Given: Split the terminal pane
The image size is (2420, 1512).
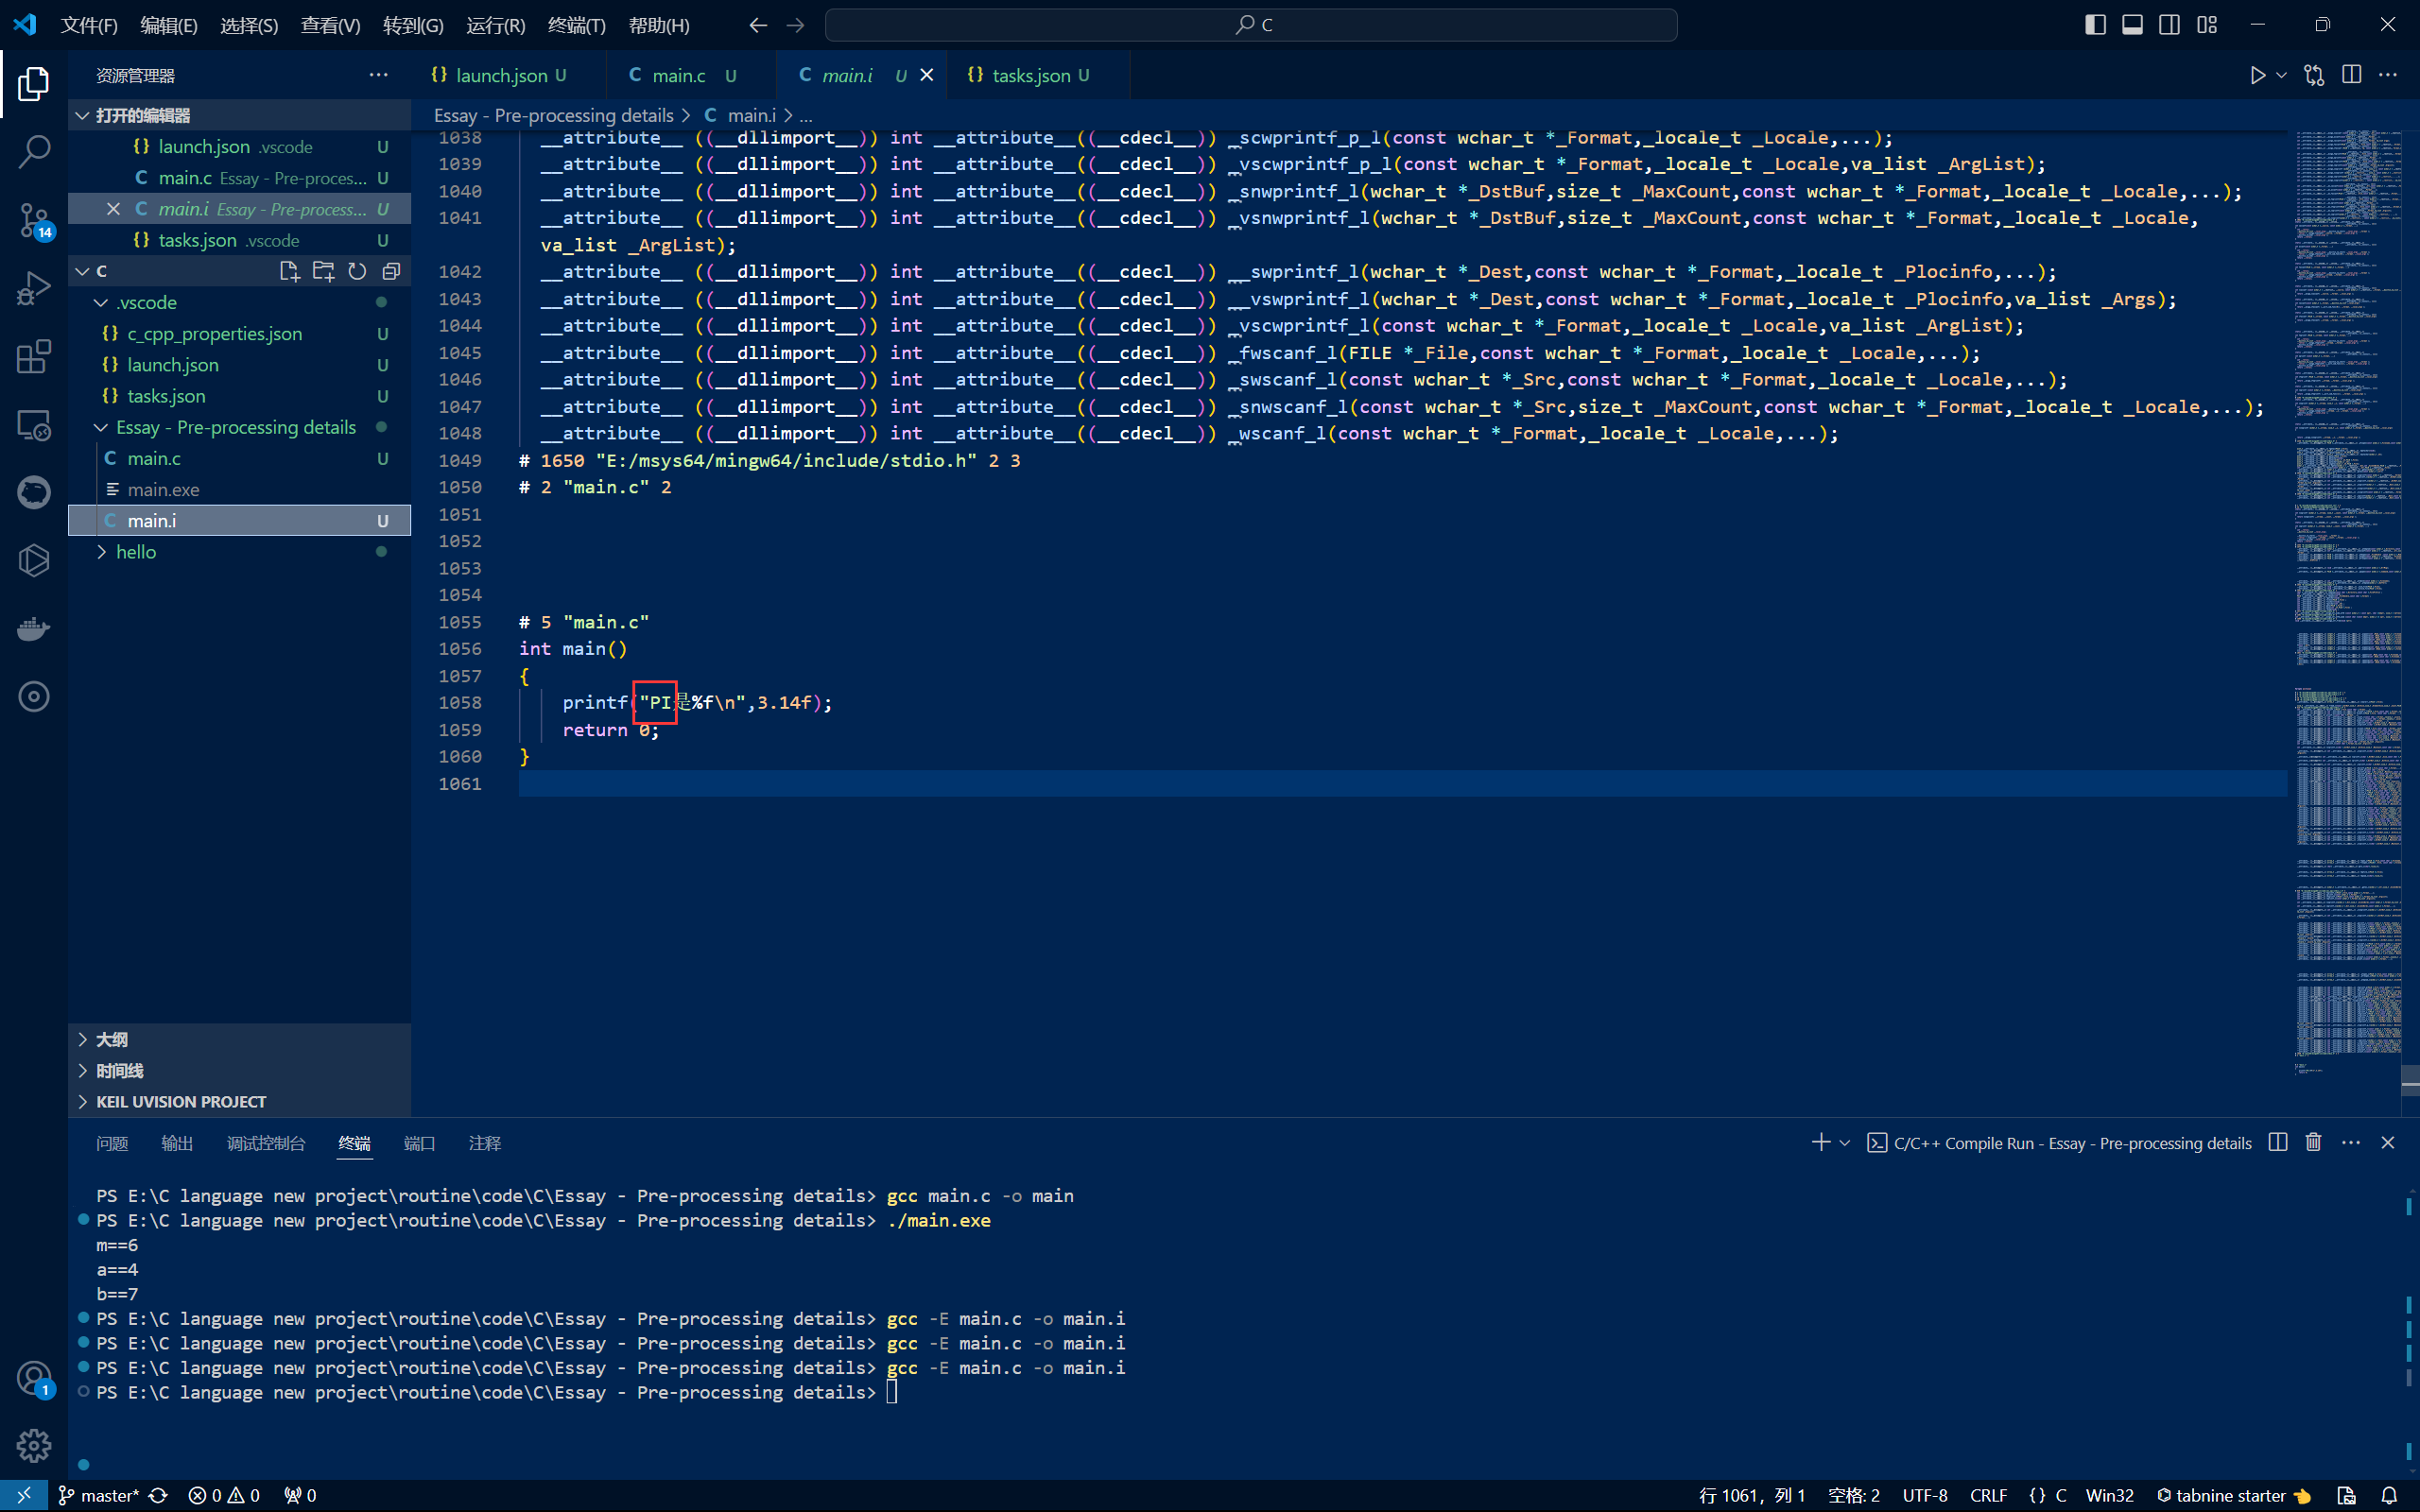Looking at the screenshot, I should click(x=2278, y=1142).
